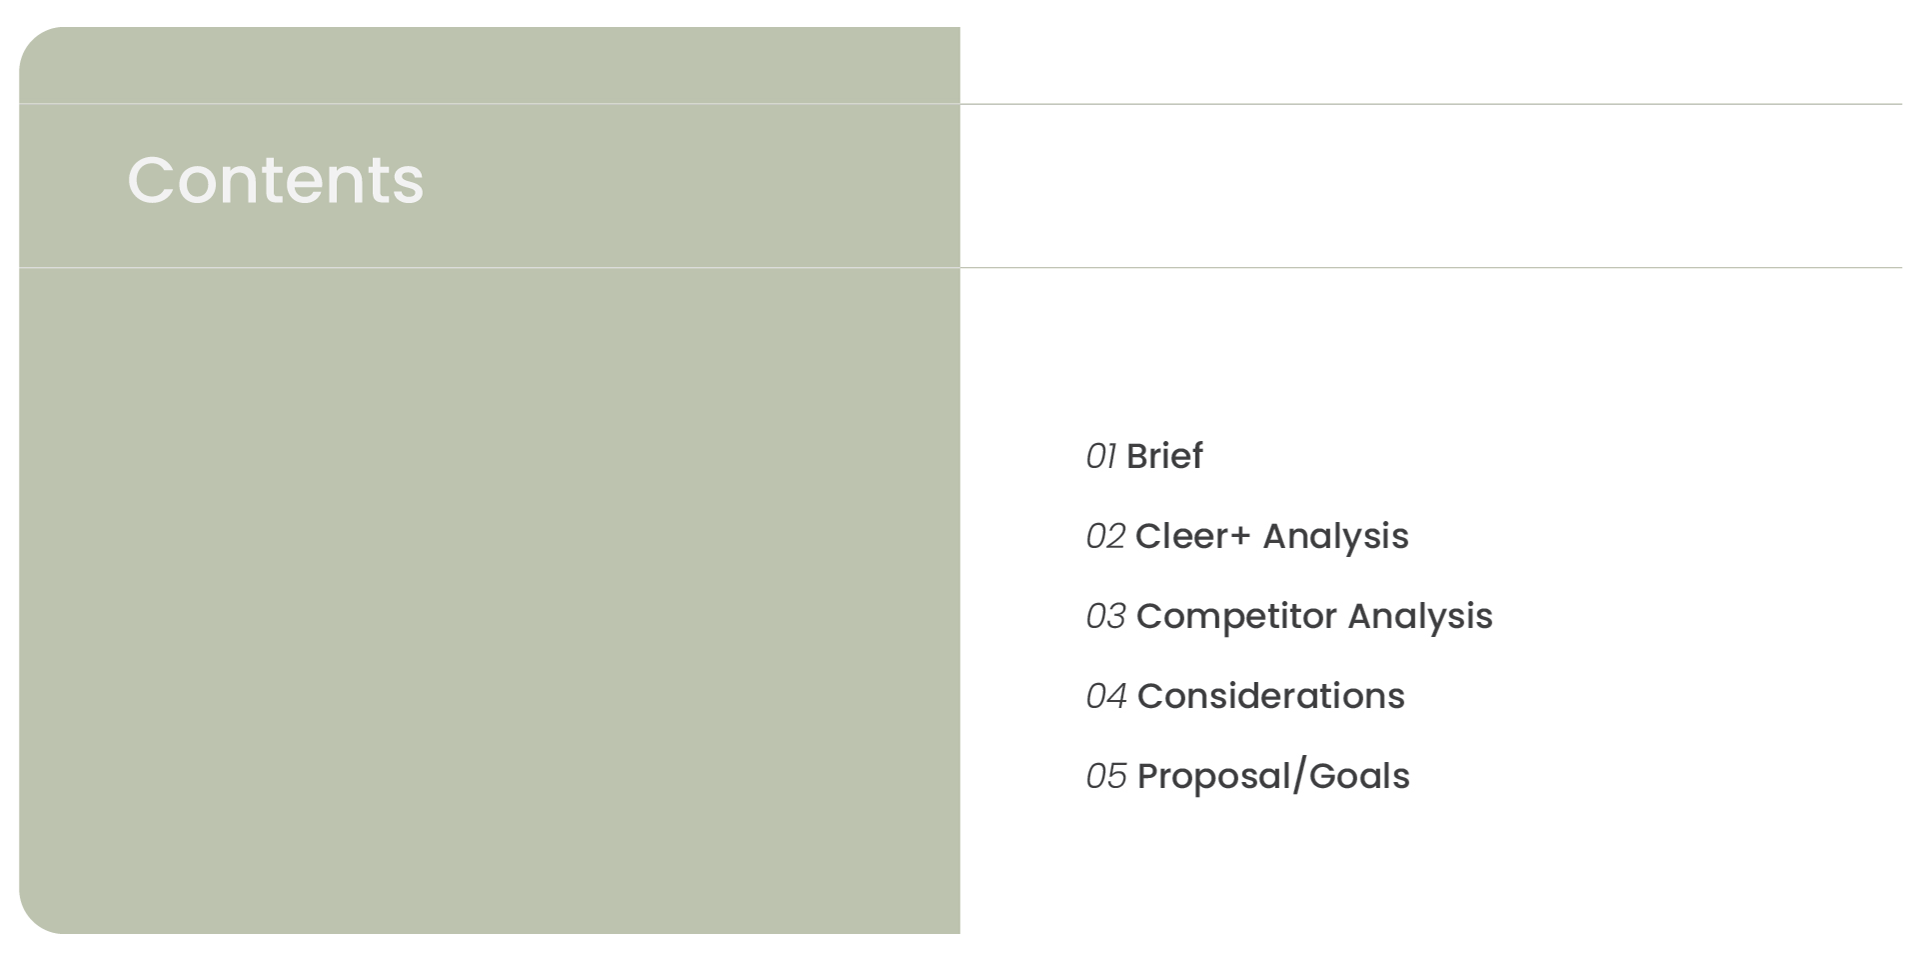Click the plus sign in Cleer+

point(1240,537)
